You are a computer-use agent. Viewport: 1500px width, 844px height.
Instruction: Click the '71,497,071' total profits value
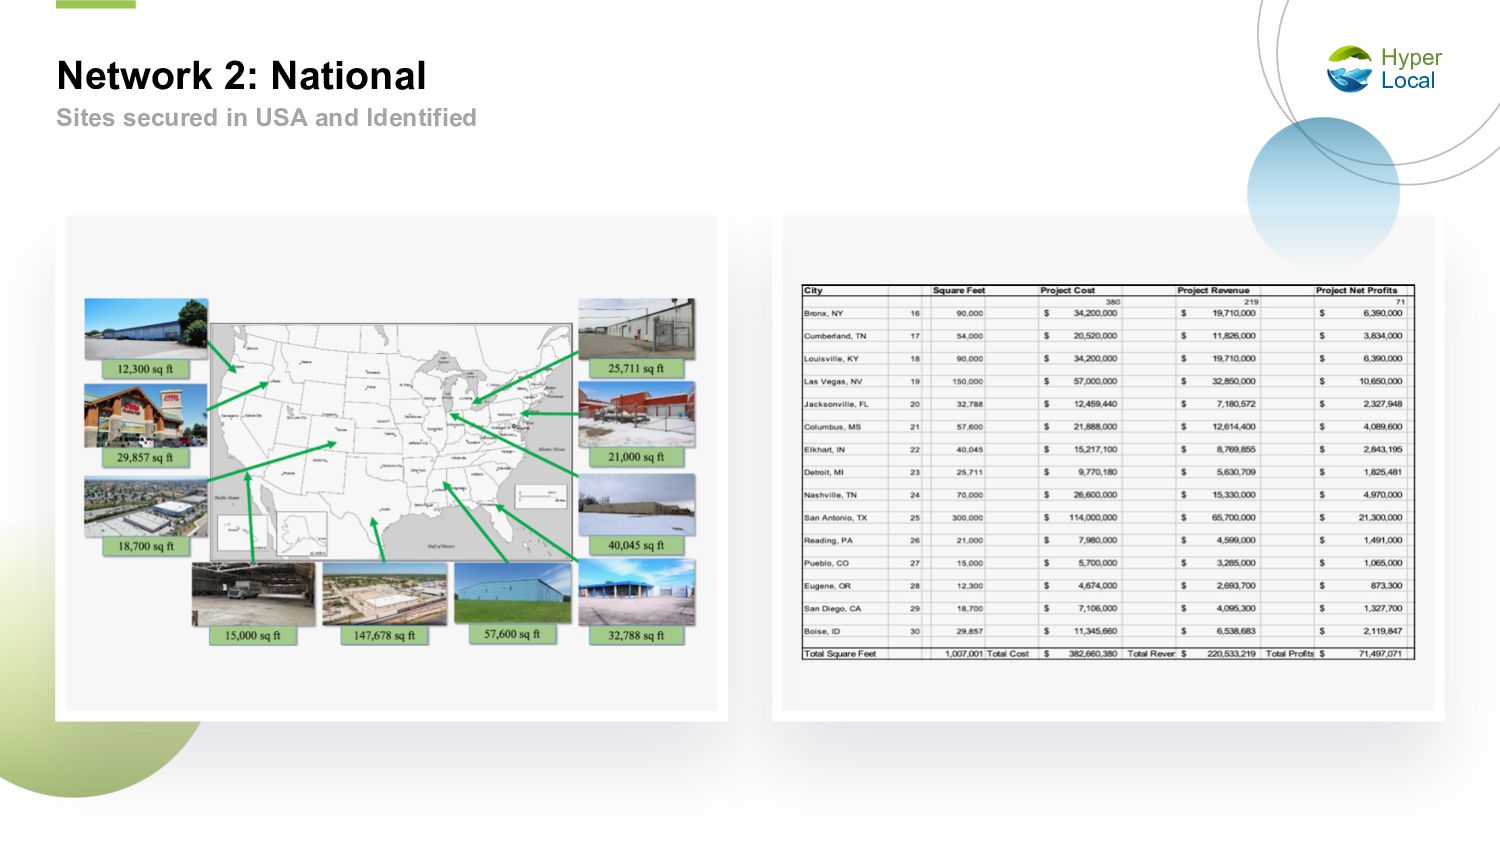coord(1380,654)
